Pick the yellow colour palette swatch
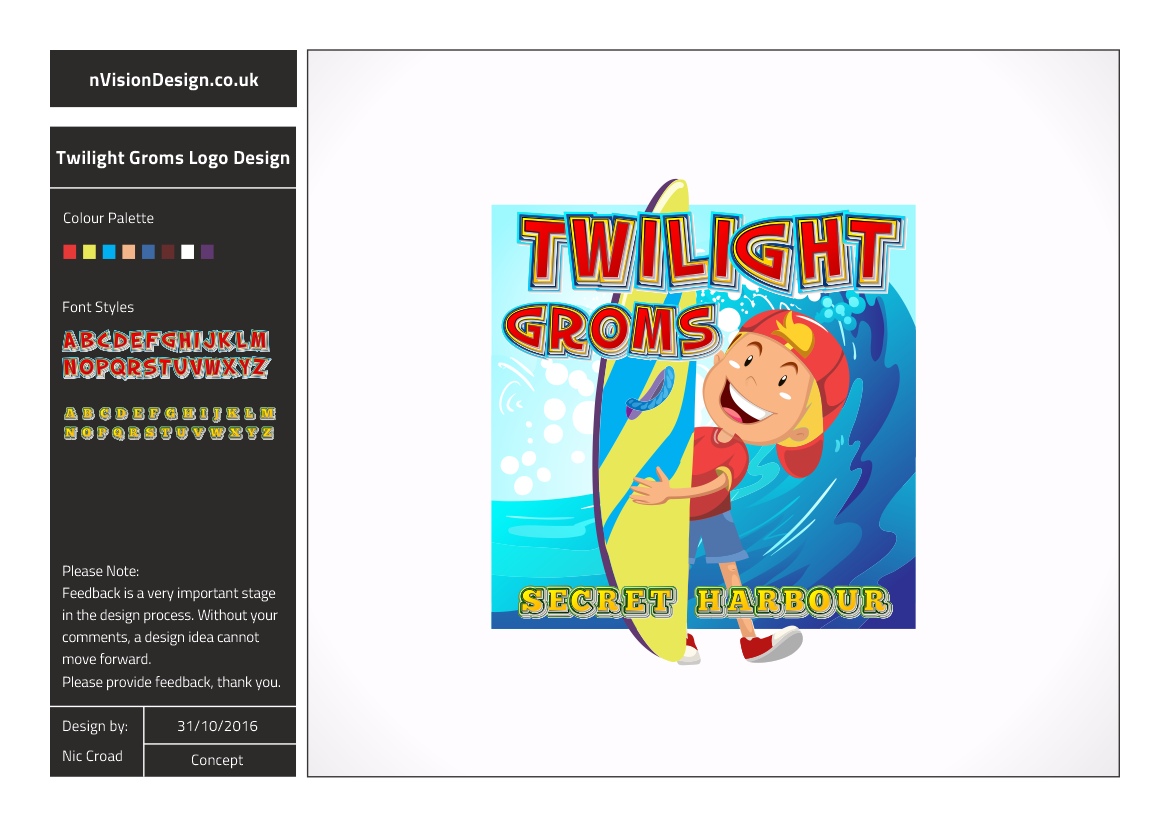This screenshot has width=1169, height=827. (89, 252)
